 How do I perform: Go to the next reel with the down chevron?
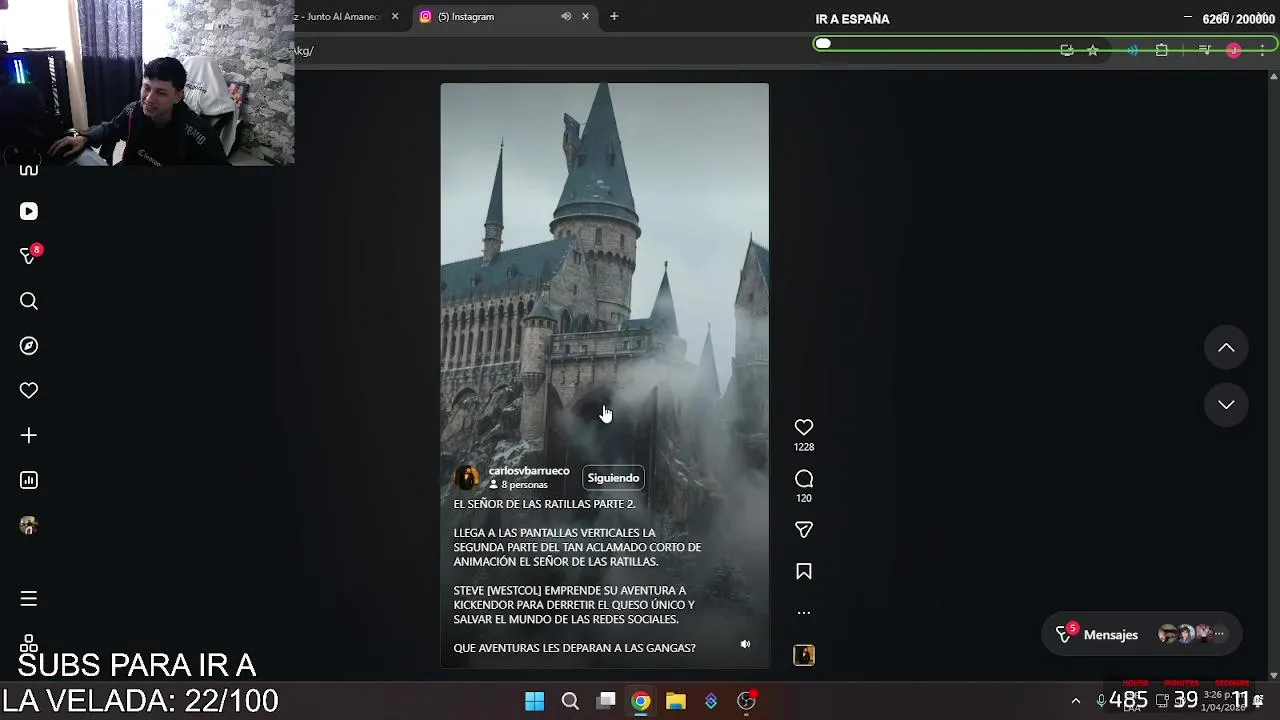click(1226, 404)
